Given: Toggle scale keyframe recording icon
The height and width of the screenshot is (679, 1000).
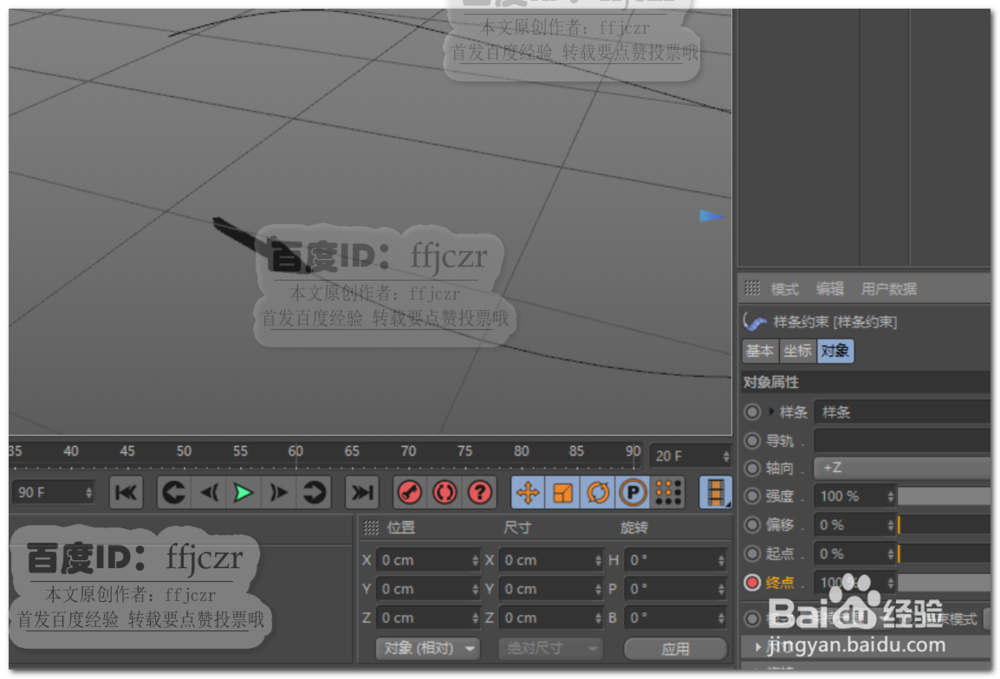Looking at the screenshot, I should tap(562, 492).
